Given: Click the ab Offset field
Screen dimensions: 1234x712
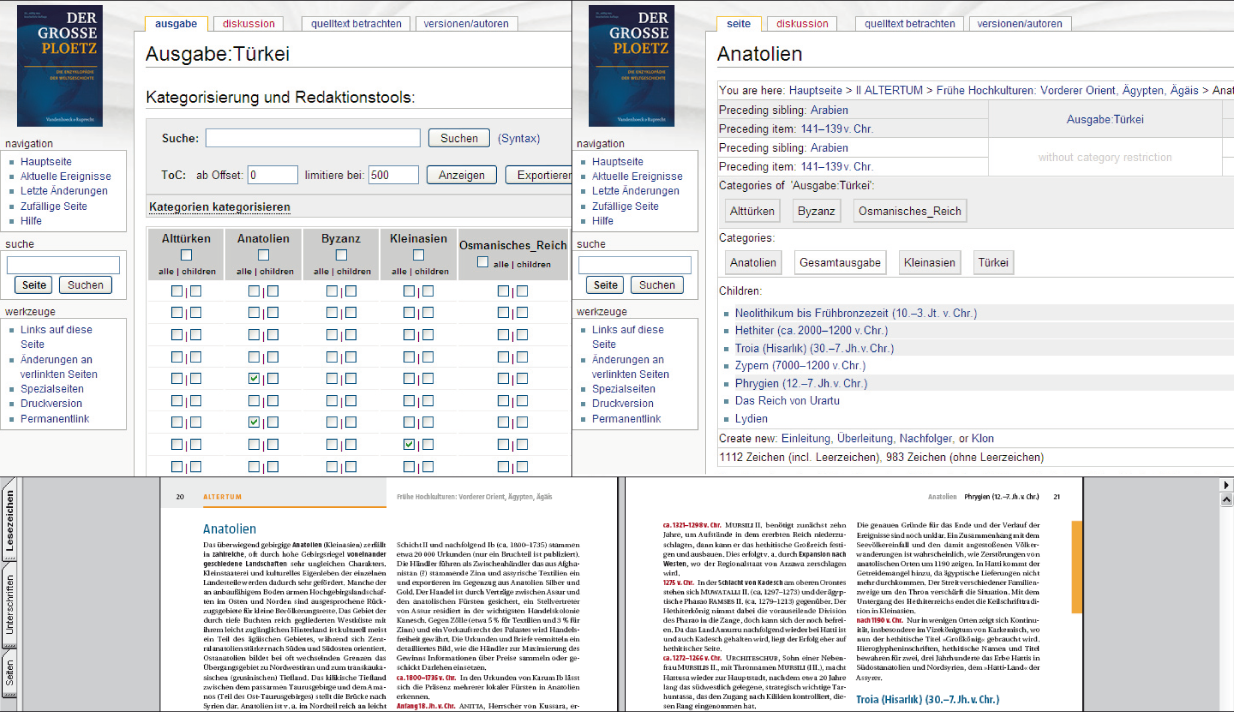Looking at the screenshot, I should coord(273,175).
